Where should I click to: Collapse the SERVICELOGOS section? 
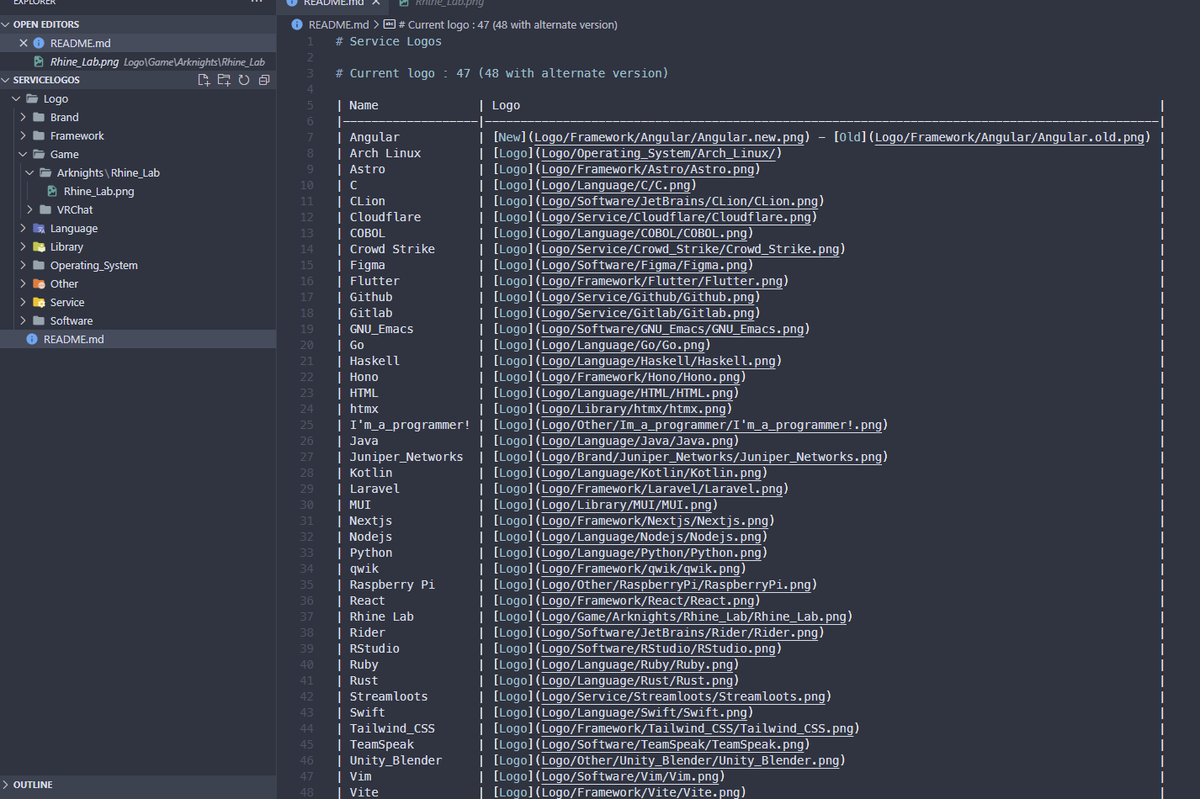(6, 80)
